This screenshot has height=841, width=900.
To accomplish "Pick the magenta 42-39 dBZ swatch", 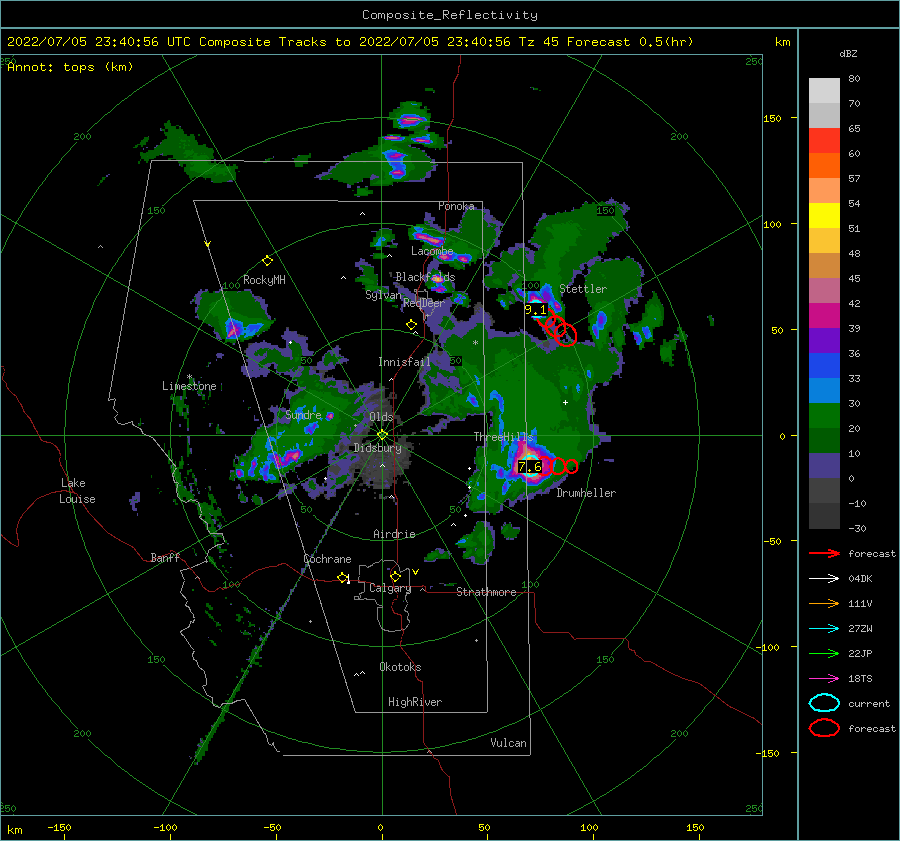I will (824, 316).
